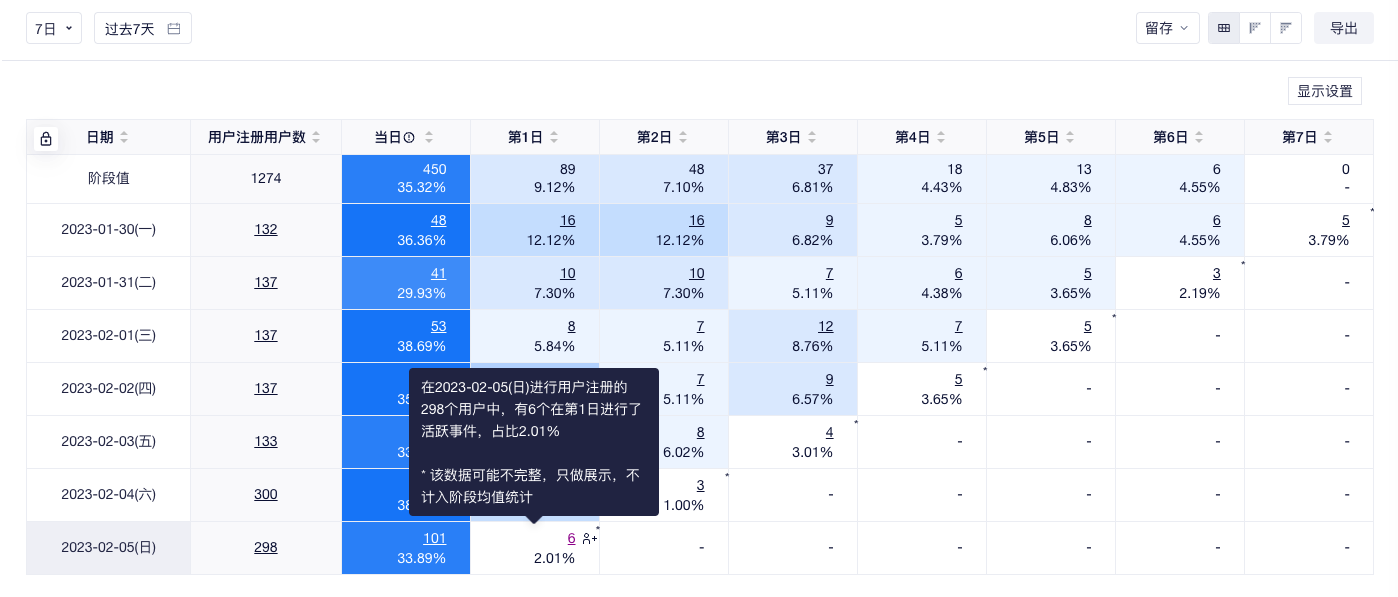1398x597 pixels.
Task: Click the 导出 export button
Action: pyautogui.click(x=1343, y=28)
